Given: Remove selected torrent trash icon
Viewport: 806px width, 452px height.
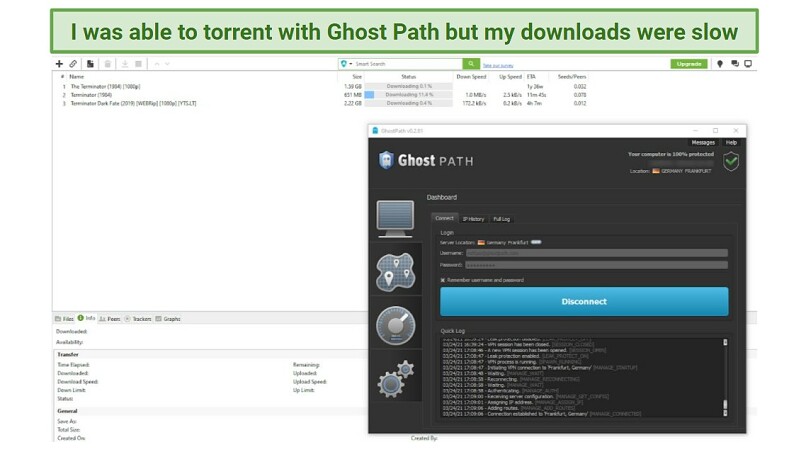Looking at the screenshot, I should tap(107, 64).
